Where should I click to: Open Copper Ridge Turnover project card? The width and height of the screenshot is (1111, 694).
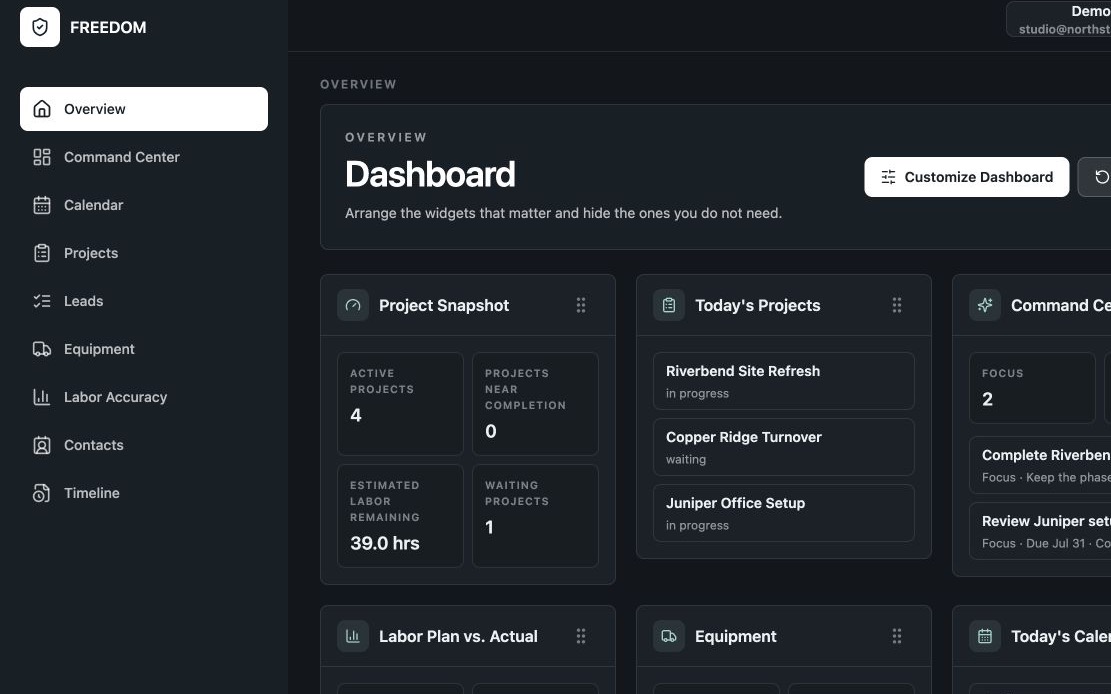784,447
